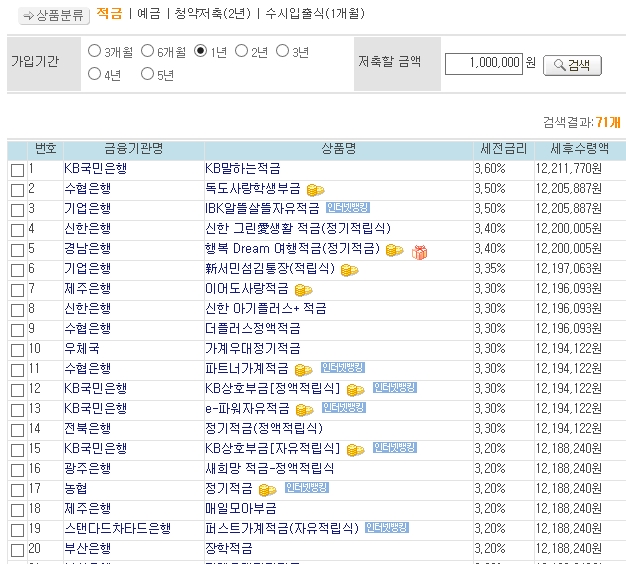Click the 더플러스정액적금 product name
Image resolution: width=626 pixels, height=564 pixels.
253,329
